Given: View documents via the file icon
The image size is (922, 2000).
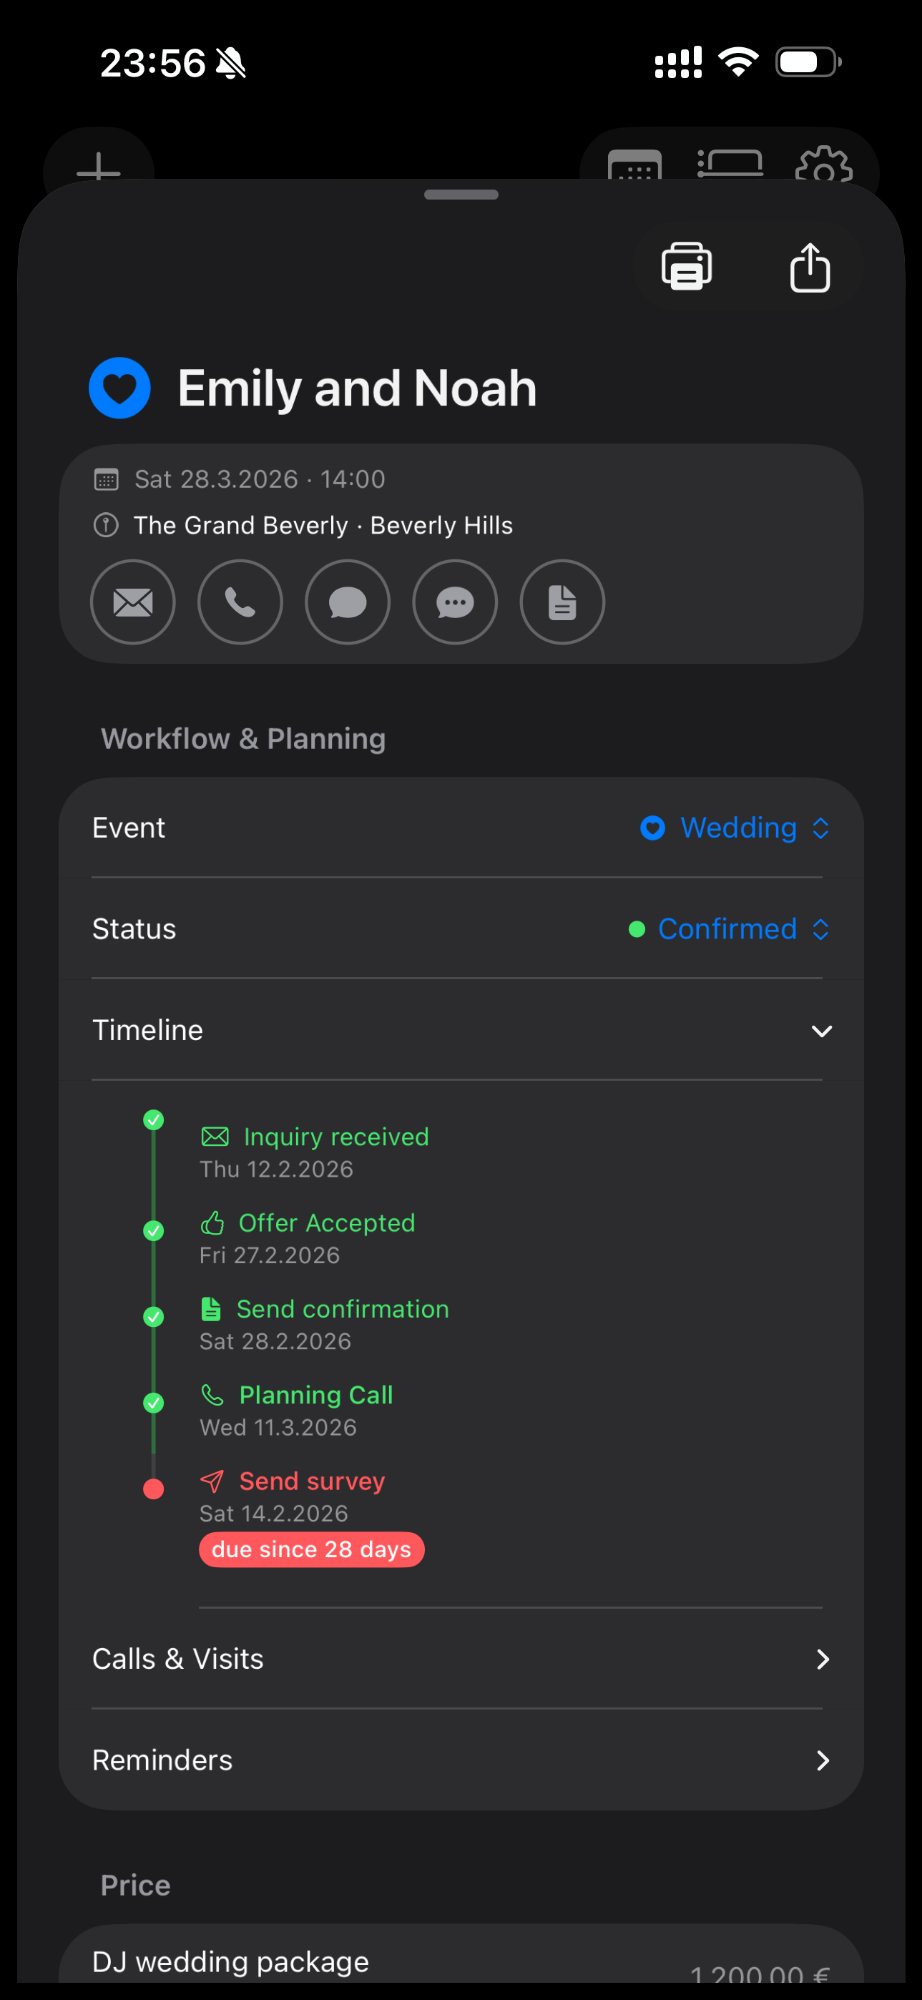Looking at the screenshot, I should tap(562, 602).
